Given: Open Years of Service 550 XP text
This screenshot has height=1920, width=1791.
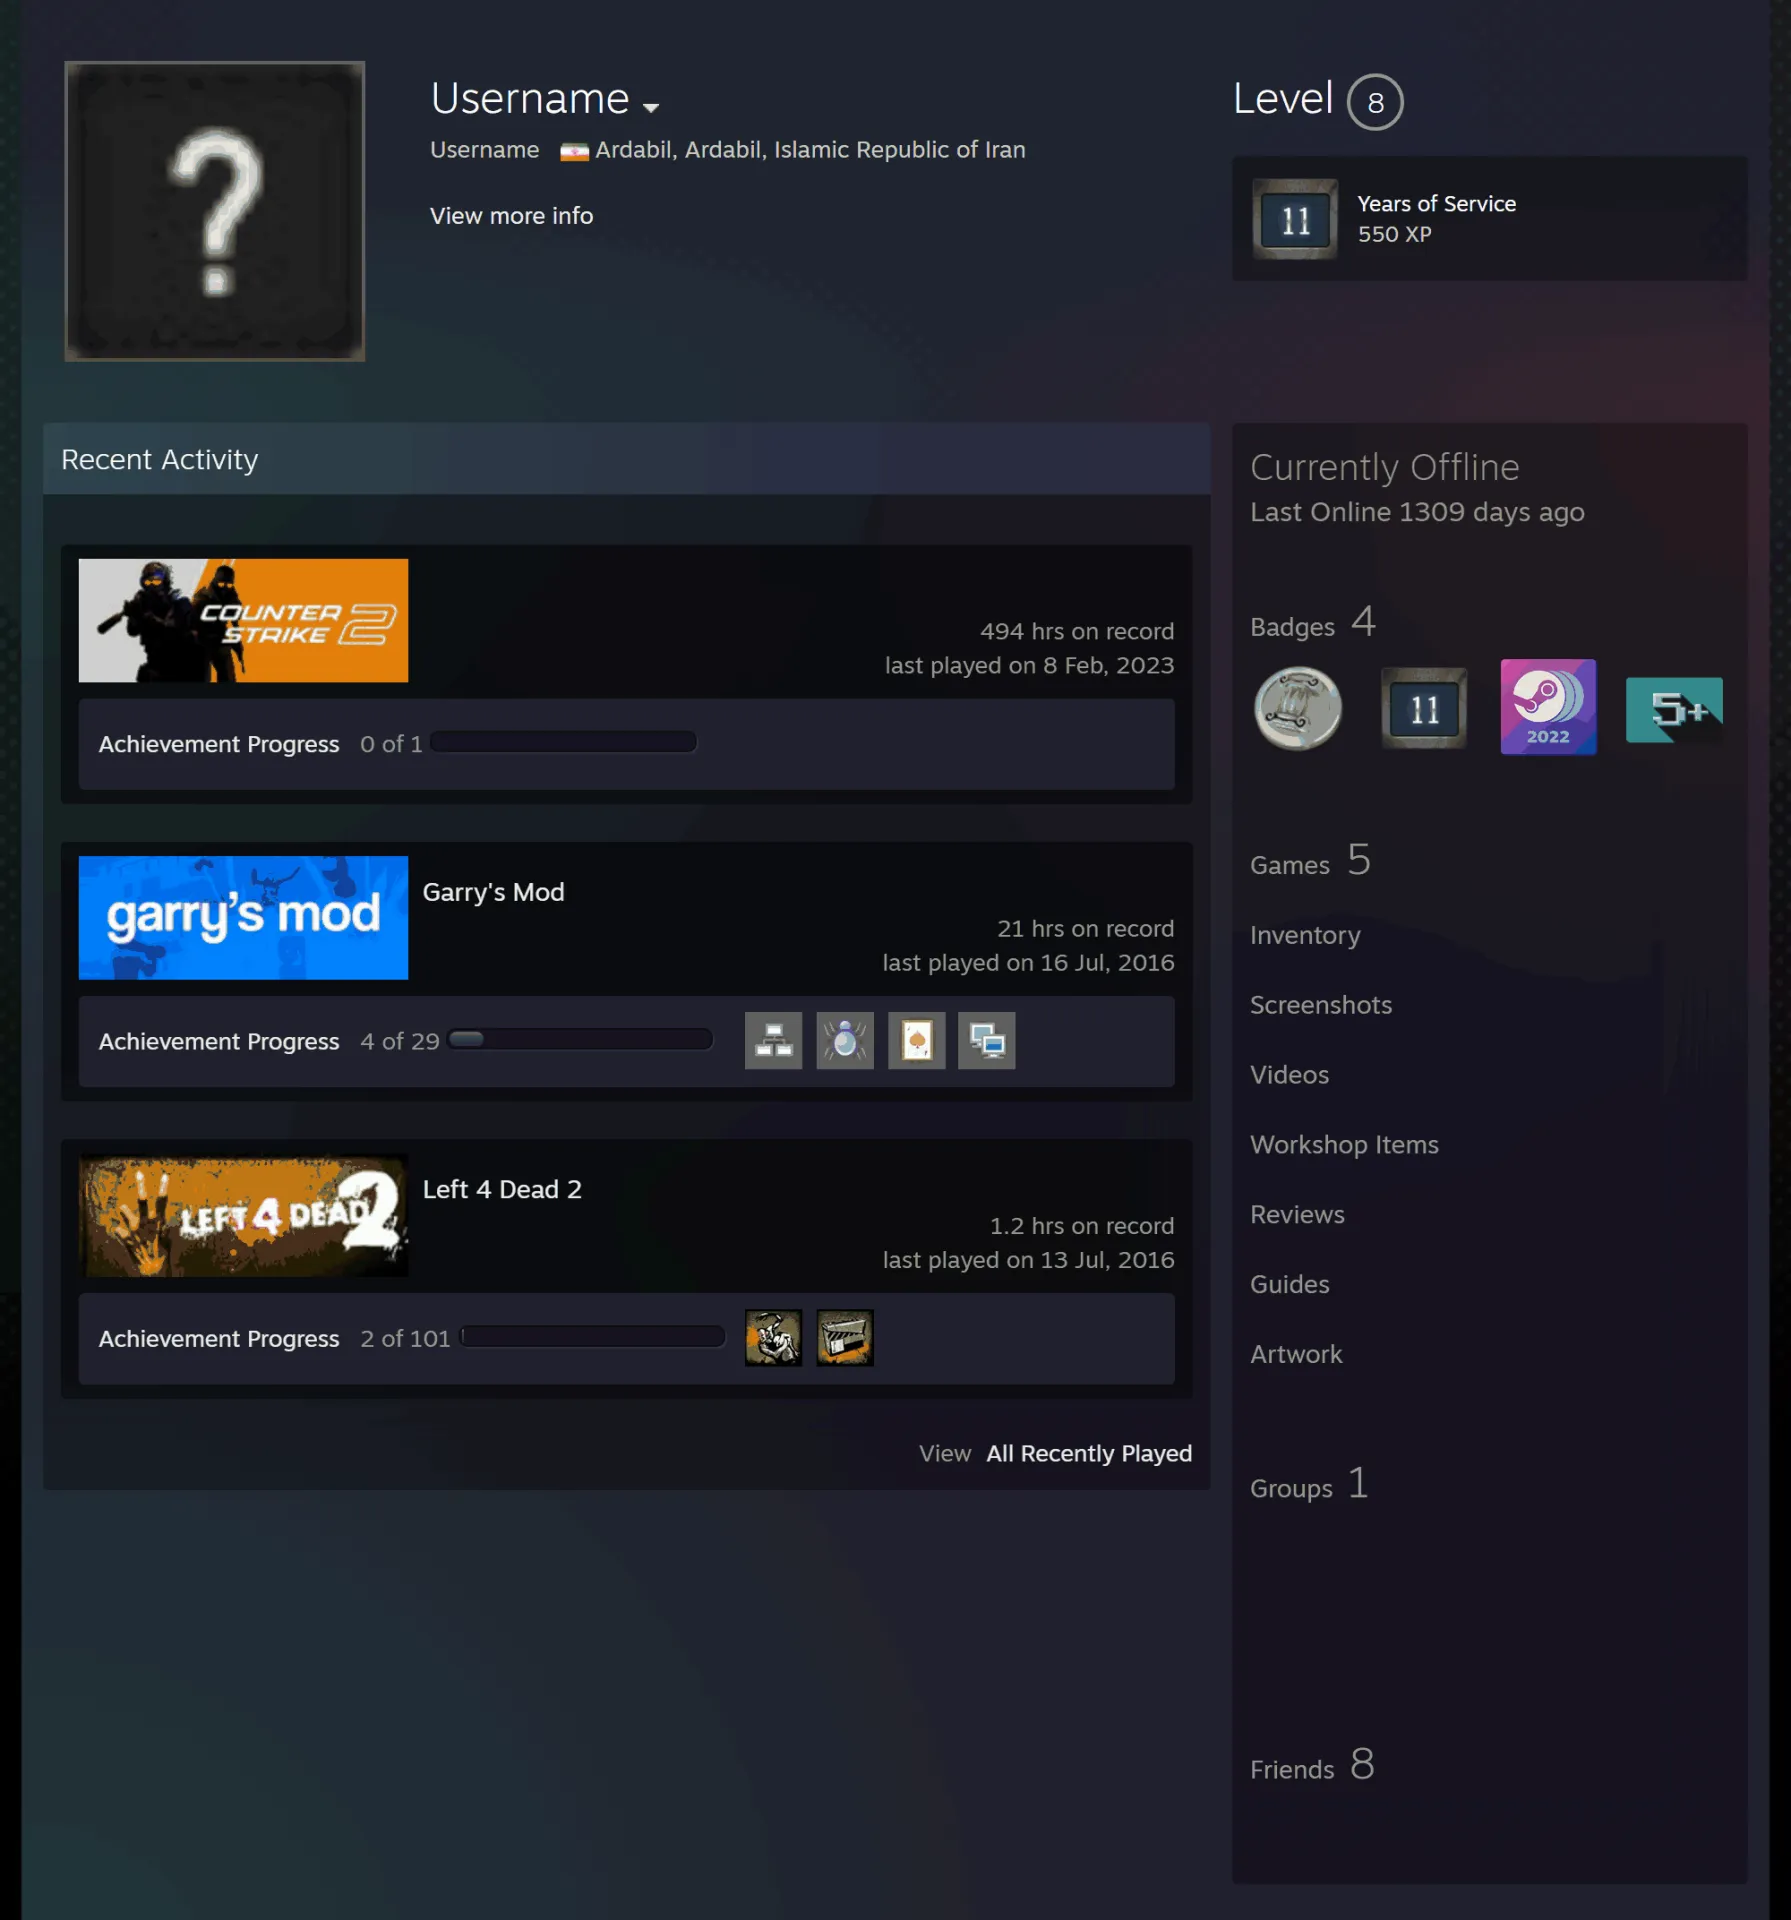Looking at the screenshot, I should click(x=1436, y=219).
